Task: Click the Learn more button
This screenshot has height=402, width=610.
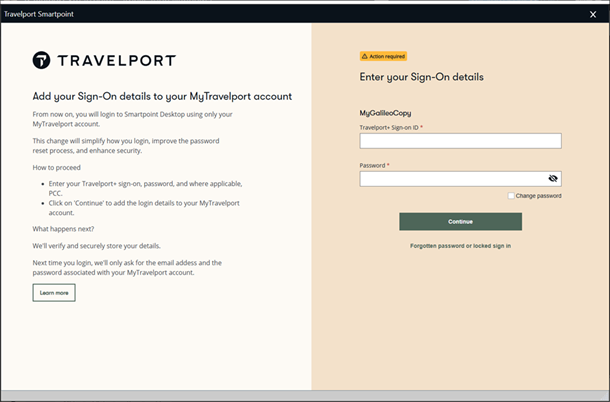Action: (54, 293)
